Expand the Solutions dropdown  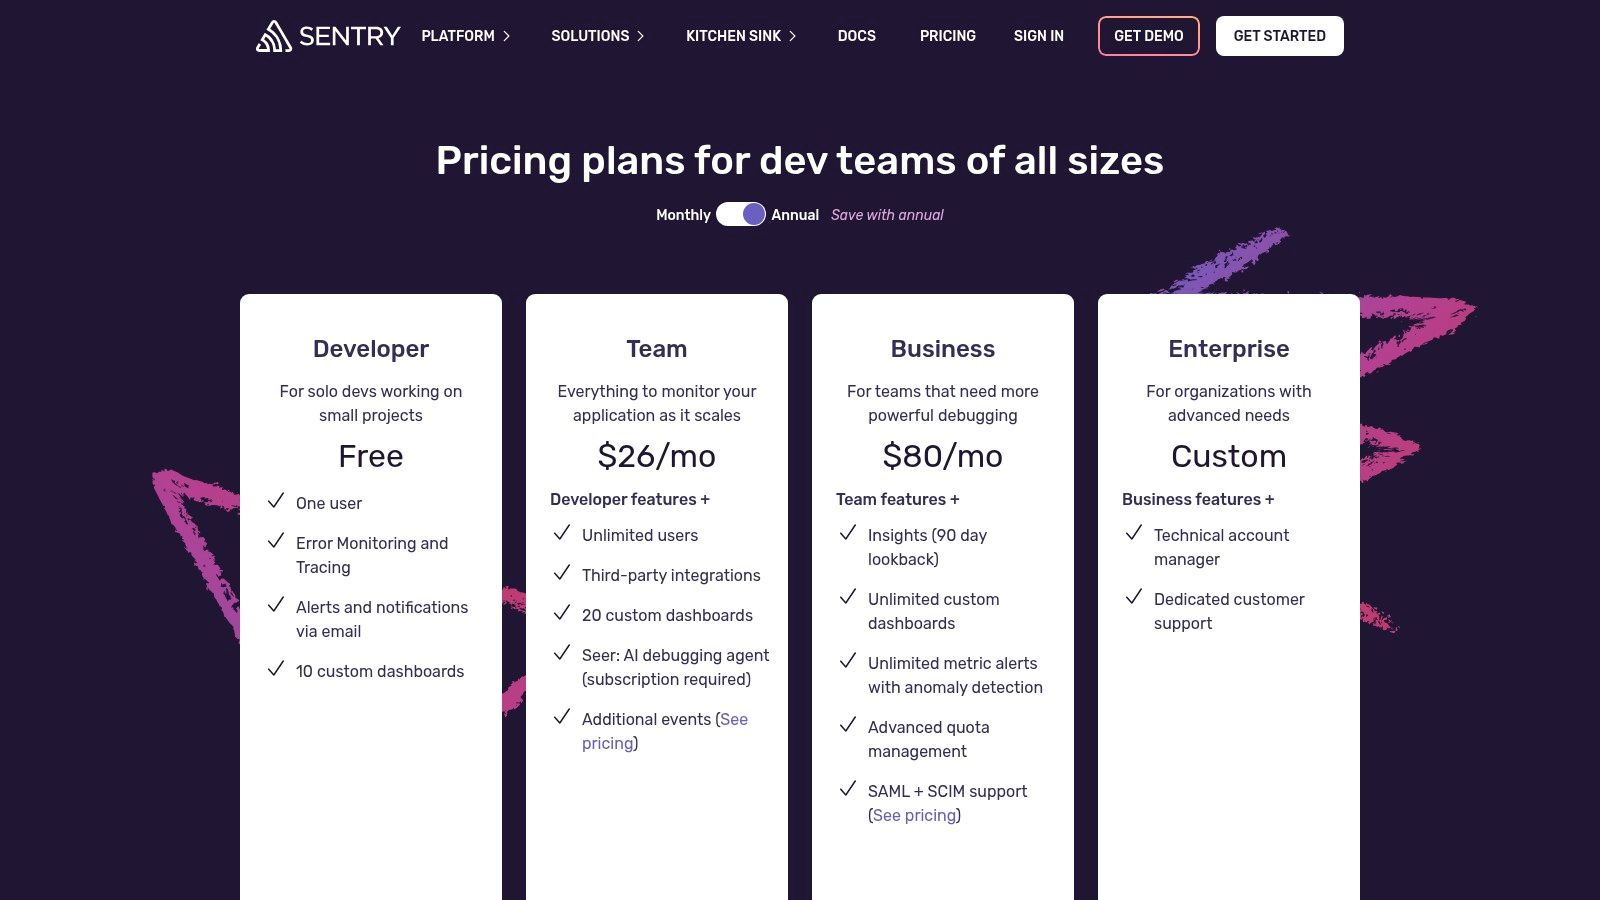[590, 36]
